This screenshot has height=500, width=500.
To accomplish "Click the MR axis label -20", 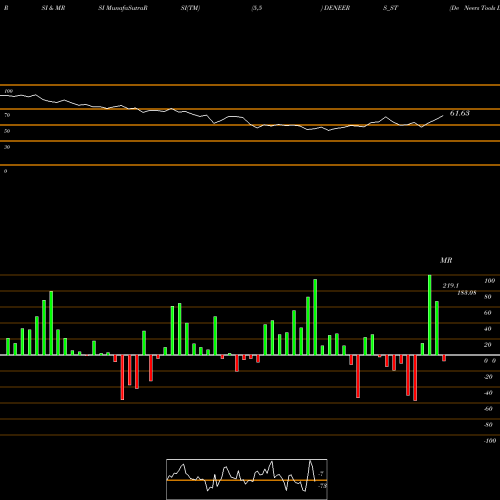I will [488, 377].
